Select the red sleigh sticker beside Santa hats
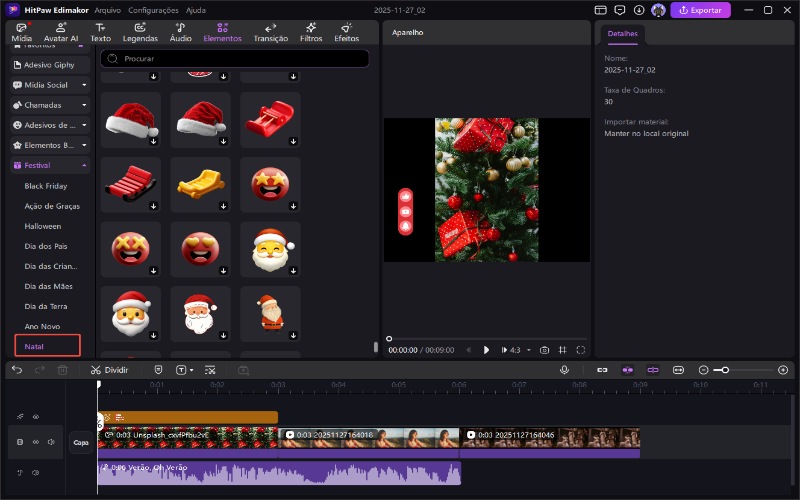The image size is (800, 500). coord(270,120)
